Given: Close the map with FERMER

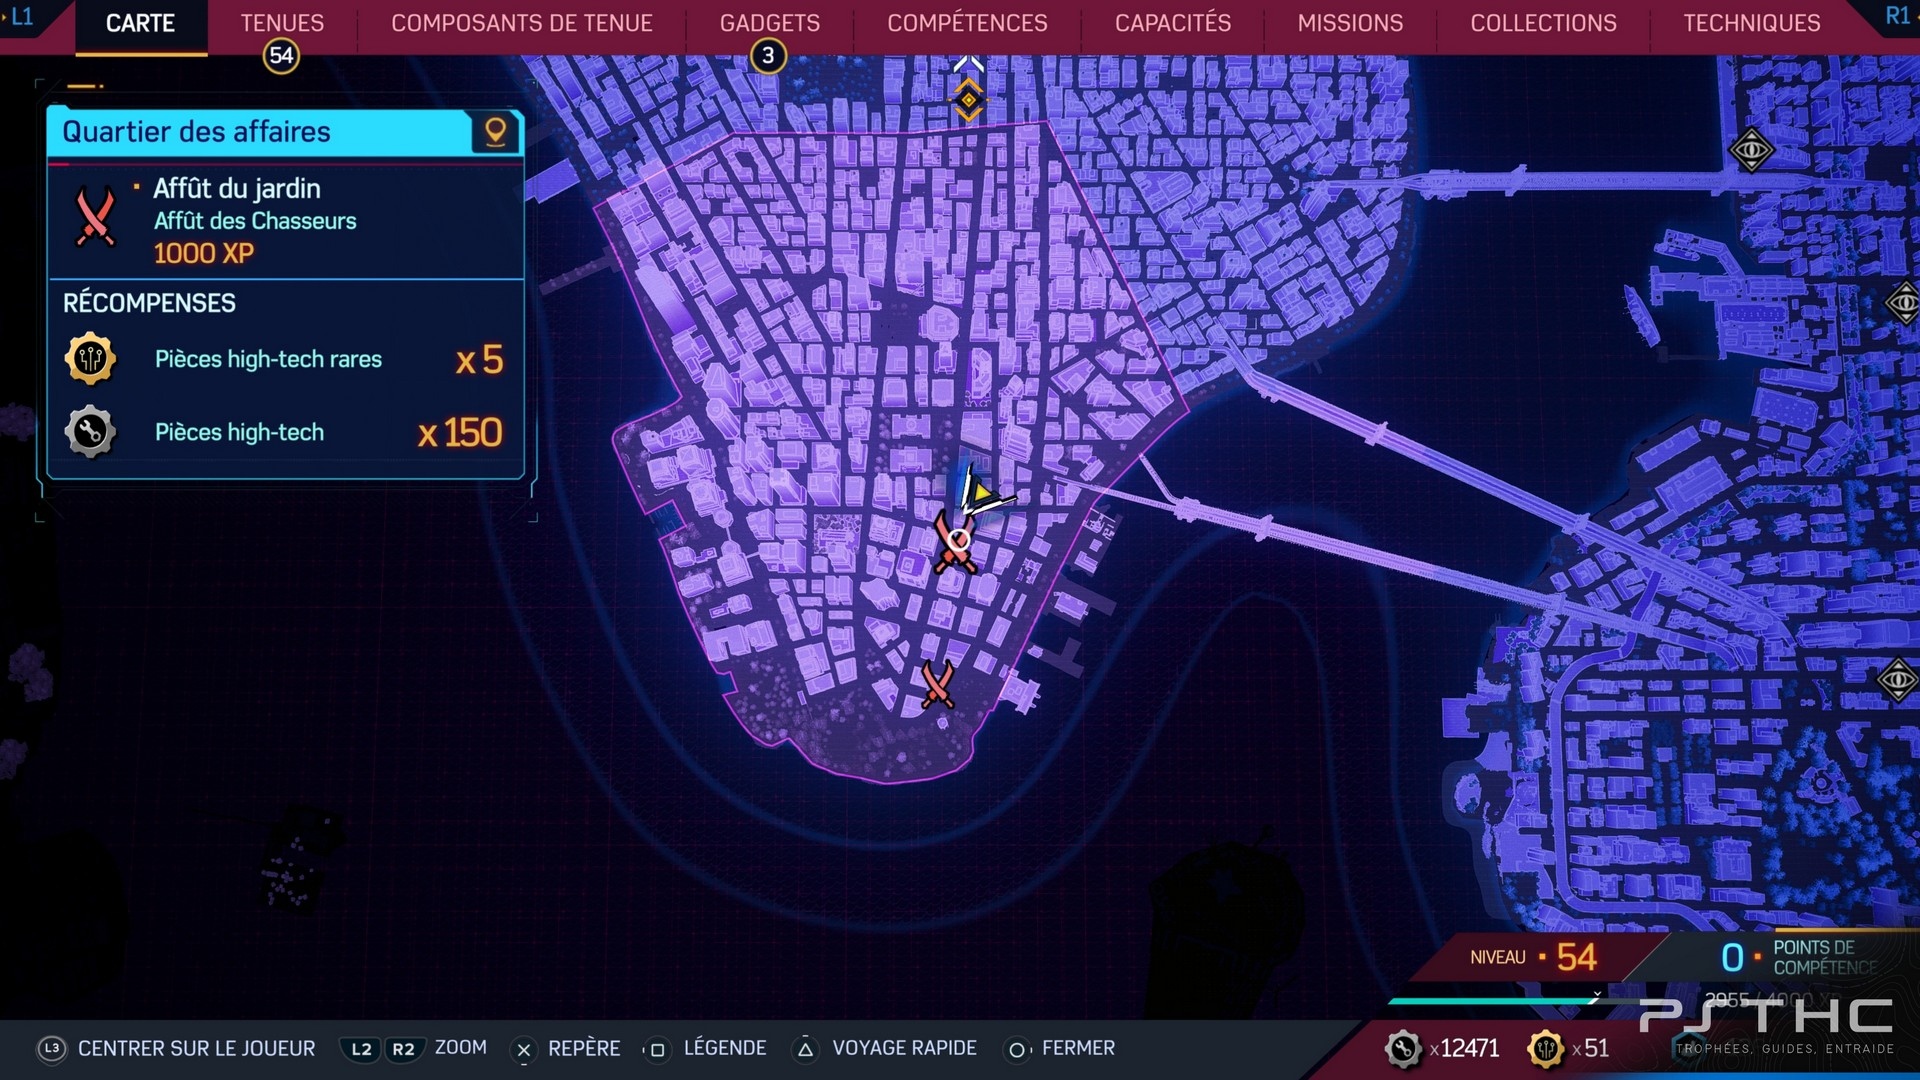Looking at the screenshot, I should coord(1078,1048).
